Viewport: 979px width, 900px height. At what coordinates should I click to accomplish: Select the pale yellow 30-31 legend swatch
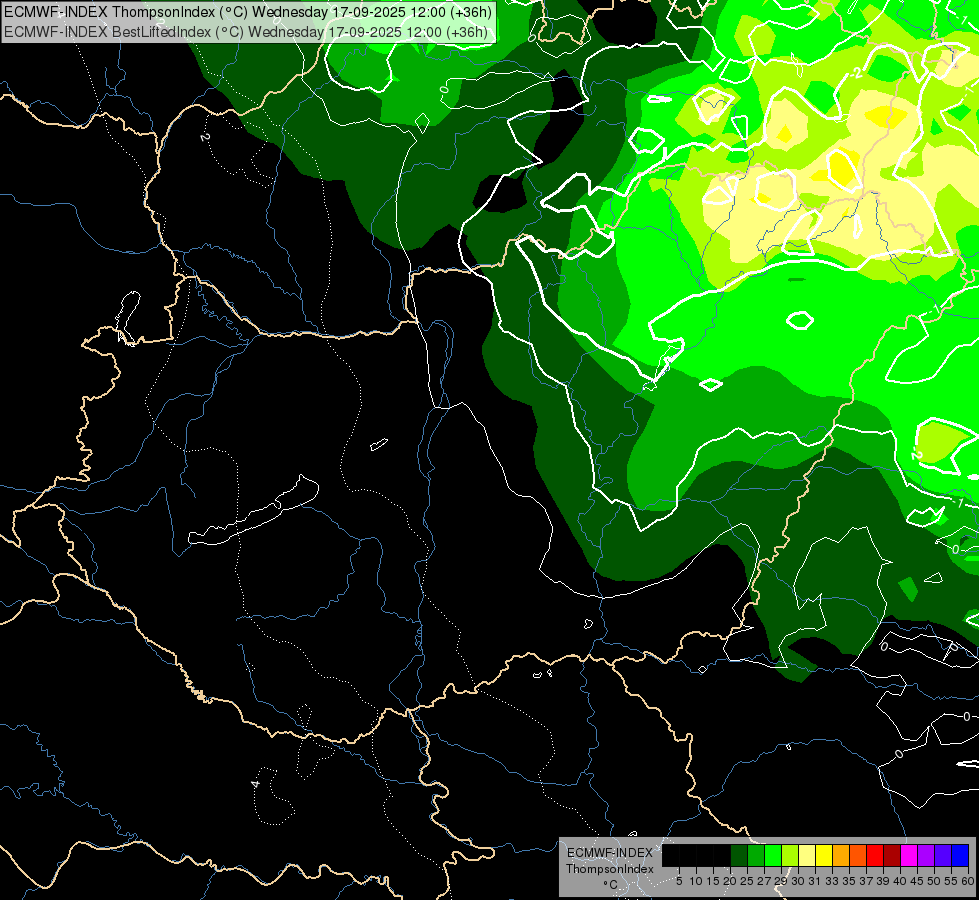pos(807,855)
